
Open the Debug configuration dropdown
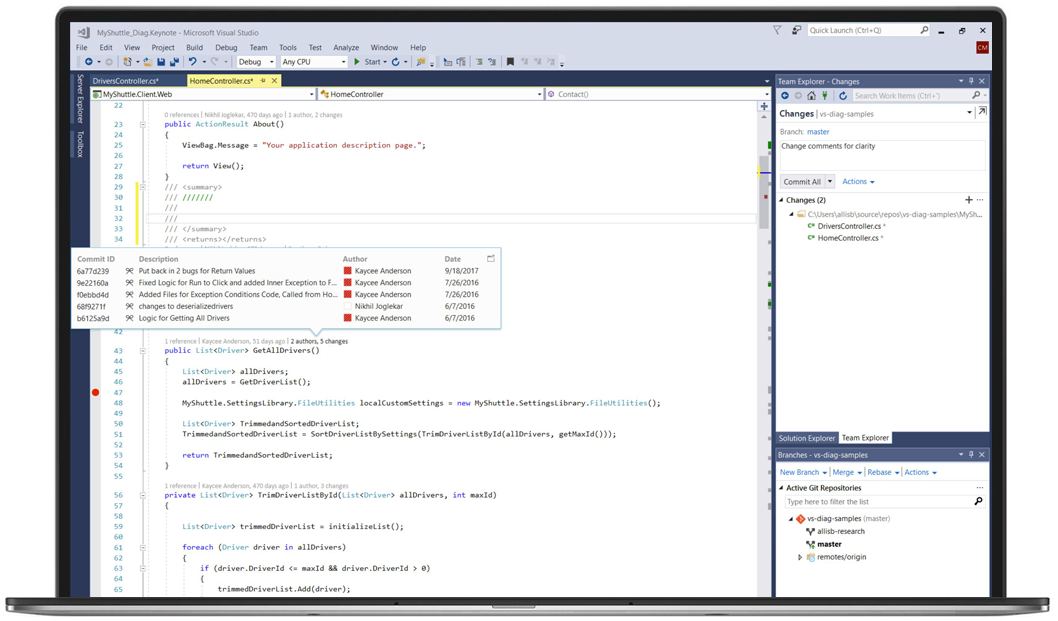coord(271,61)
